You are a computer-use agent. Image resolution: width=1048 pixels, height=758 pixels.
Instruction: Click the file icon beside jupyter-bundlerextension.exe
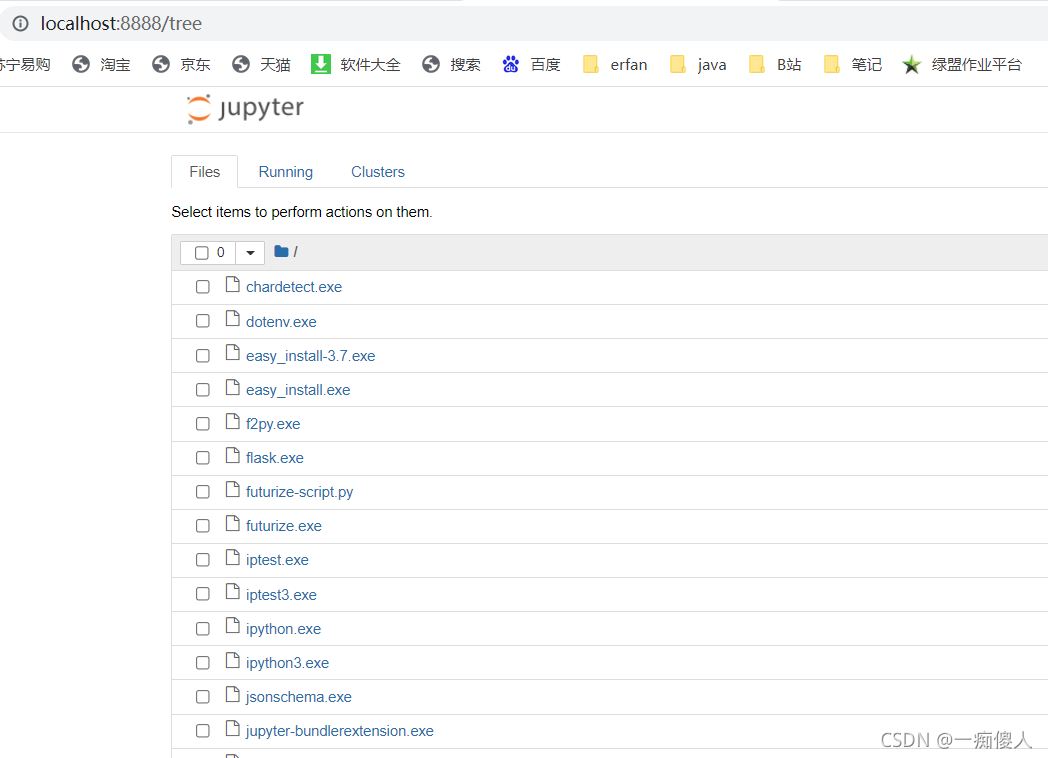tap(232, 730)
